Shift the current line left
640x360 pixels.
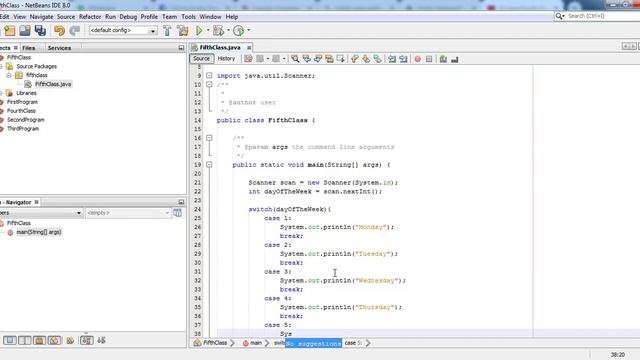[x=392, y=59]
